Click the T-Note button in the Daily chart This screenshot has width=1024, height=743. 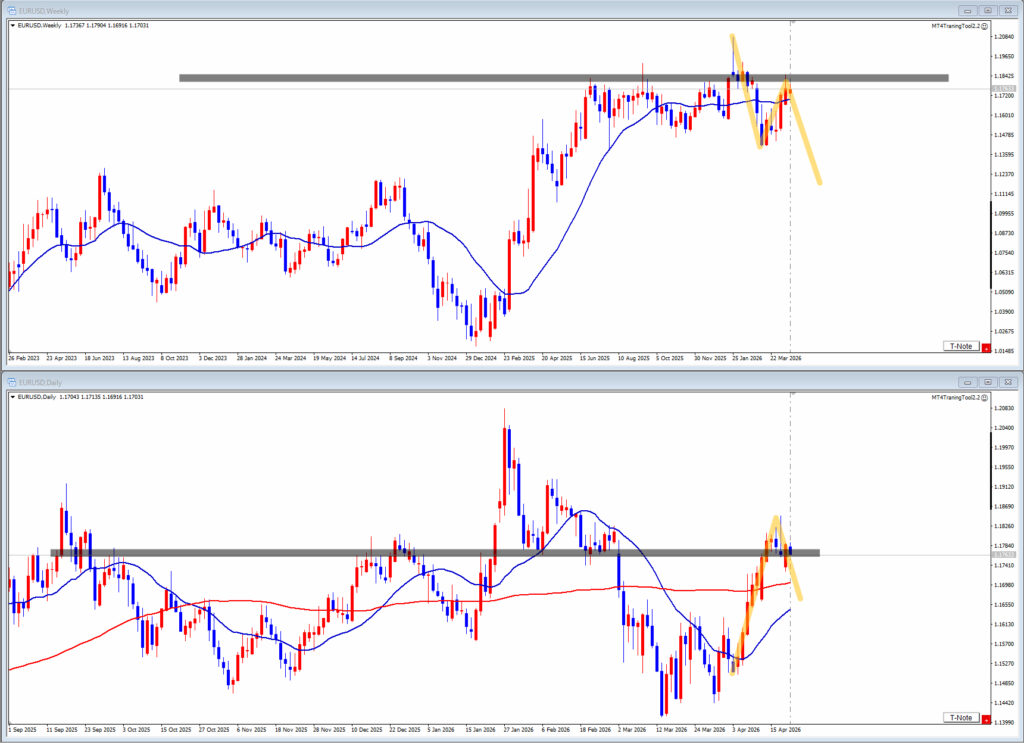tap(960, 718)
